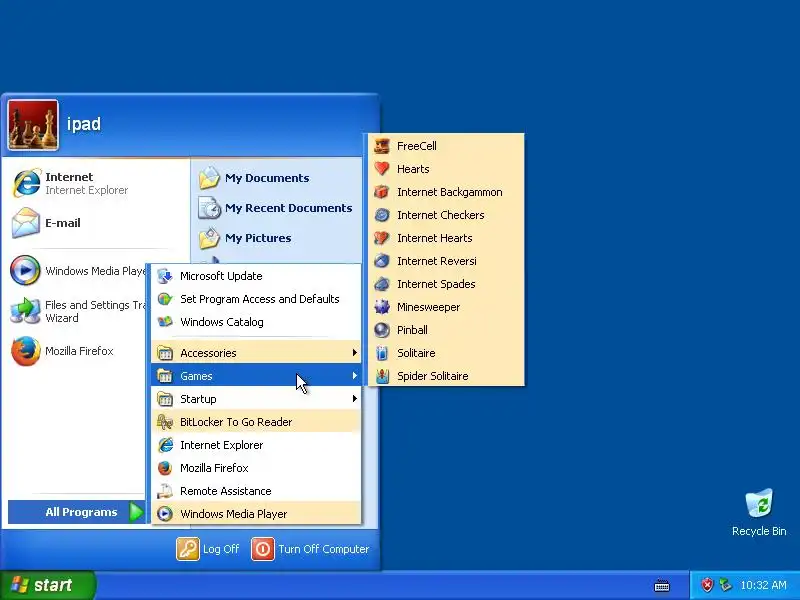Click the "Windows Catalog" label
The height and width of the screenshot is (600, 800).
[222, 322]
